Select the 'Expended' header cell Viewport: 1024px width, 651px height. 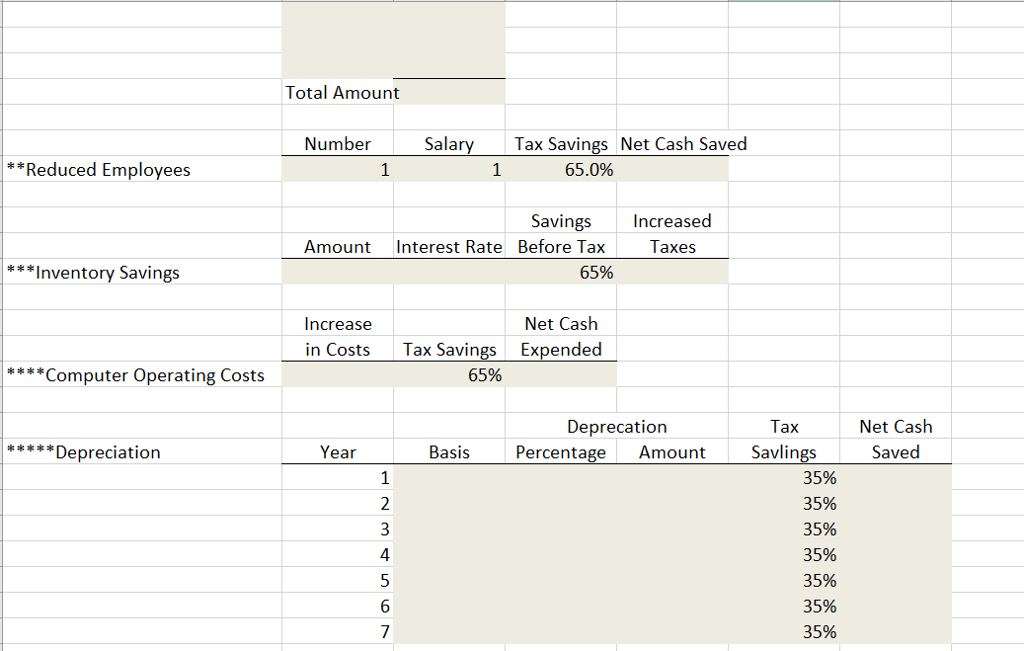click(561, 349)
